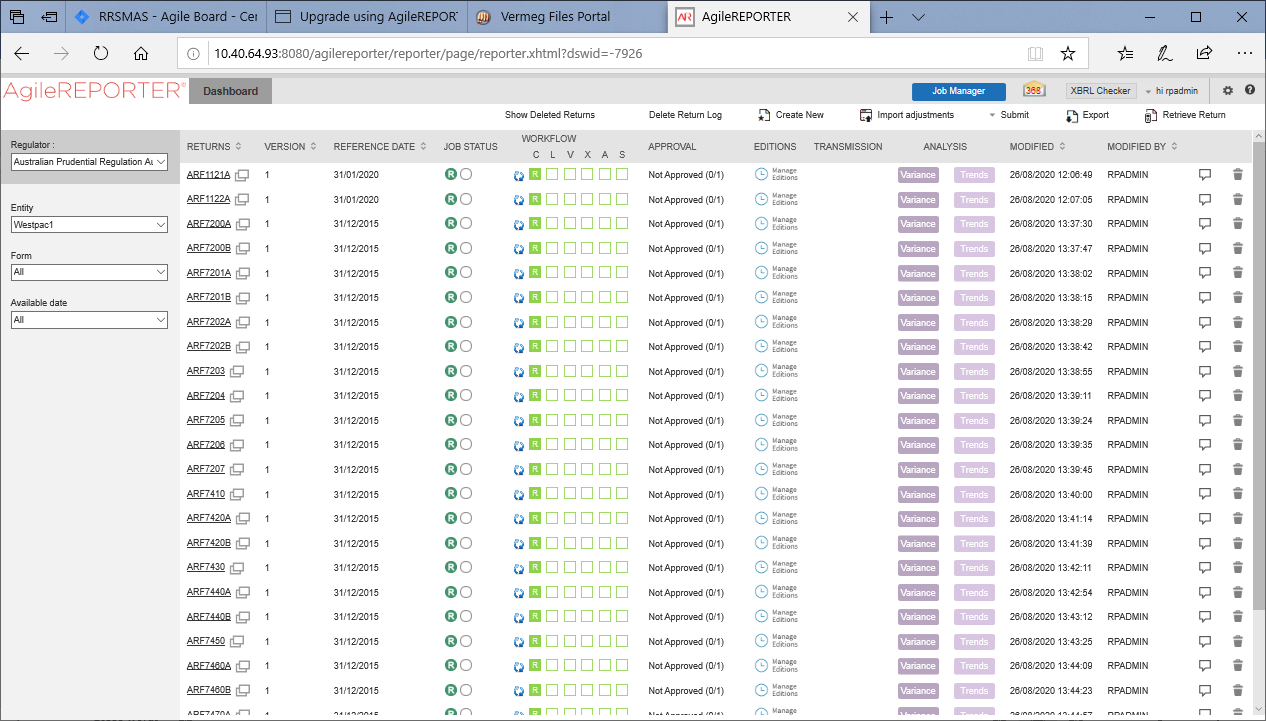This screenshot has width=1266, height=721.
Task: Delete the ARF7450 return via trash icon
Action: click(1237, 641)
